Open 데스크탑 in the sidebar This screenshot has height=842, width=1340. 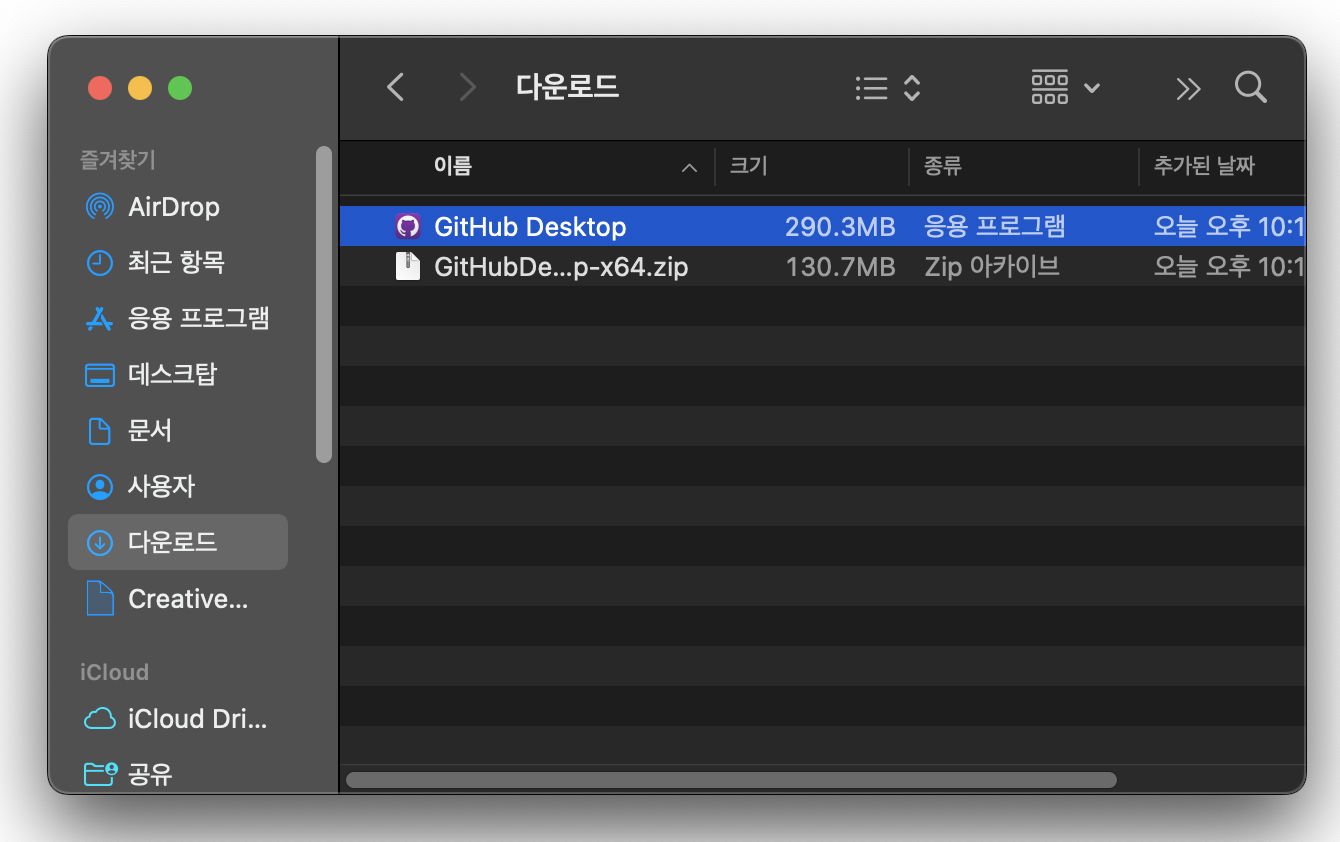tap(178, 375)
